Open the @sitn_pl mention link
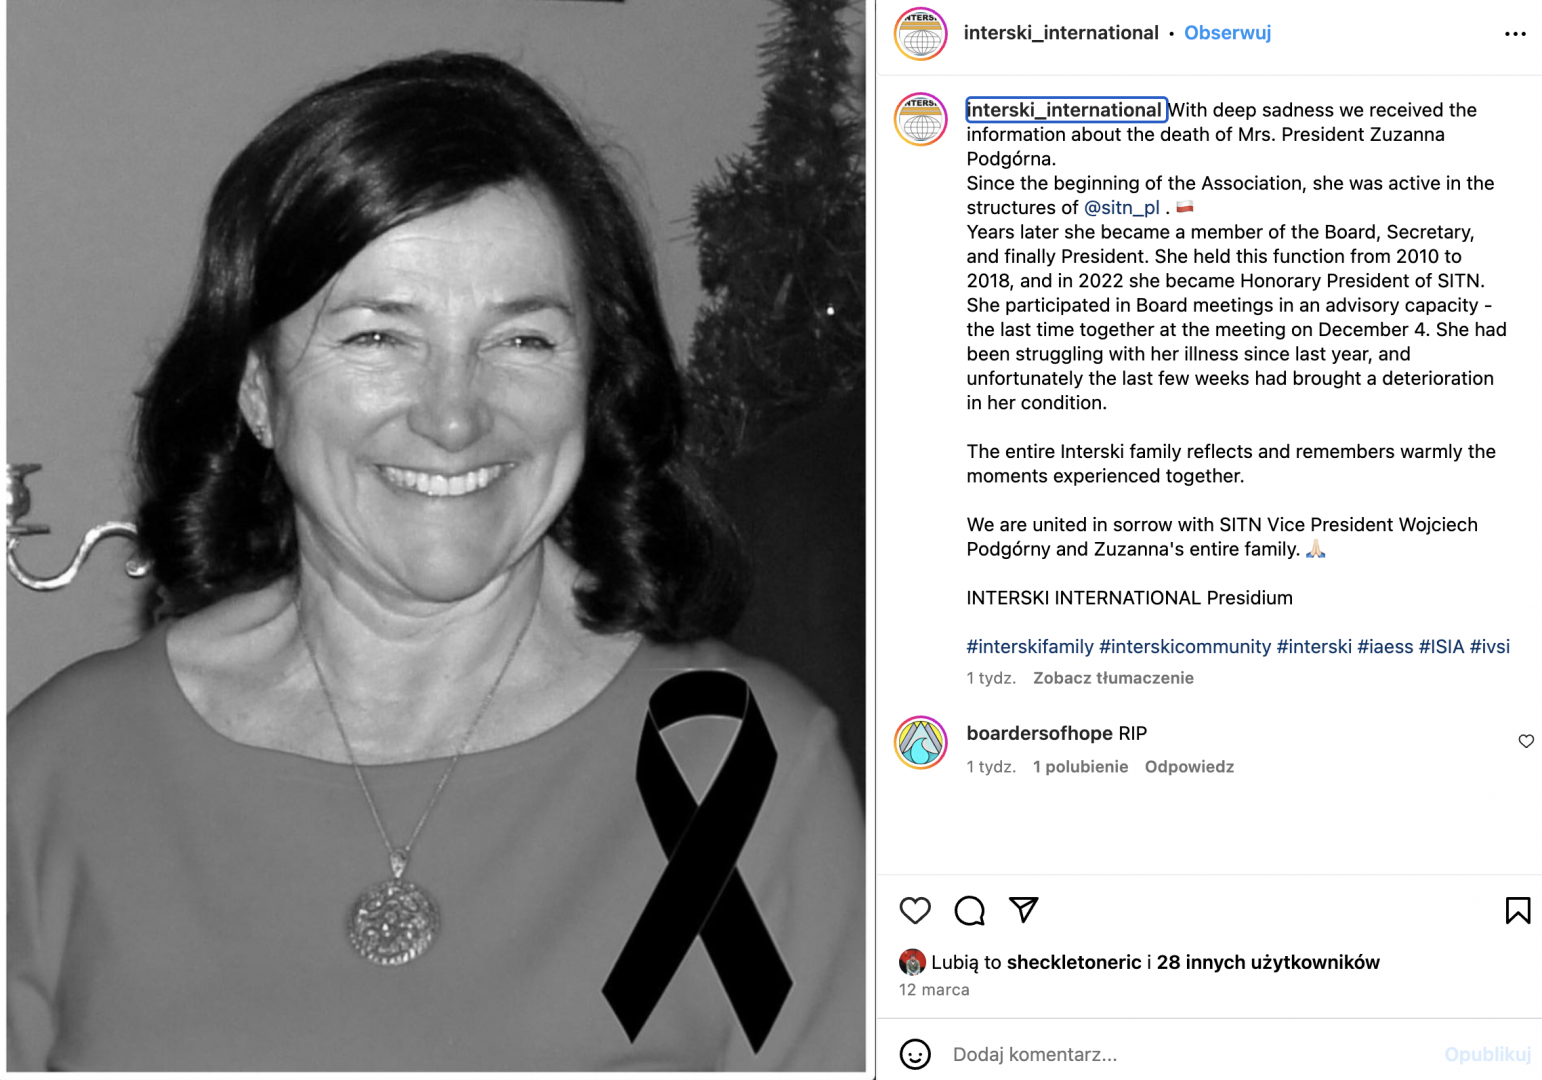 tap(1121, 208)
